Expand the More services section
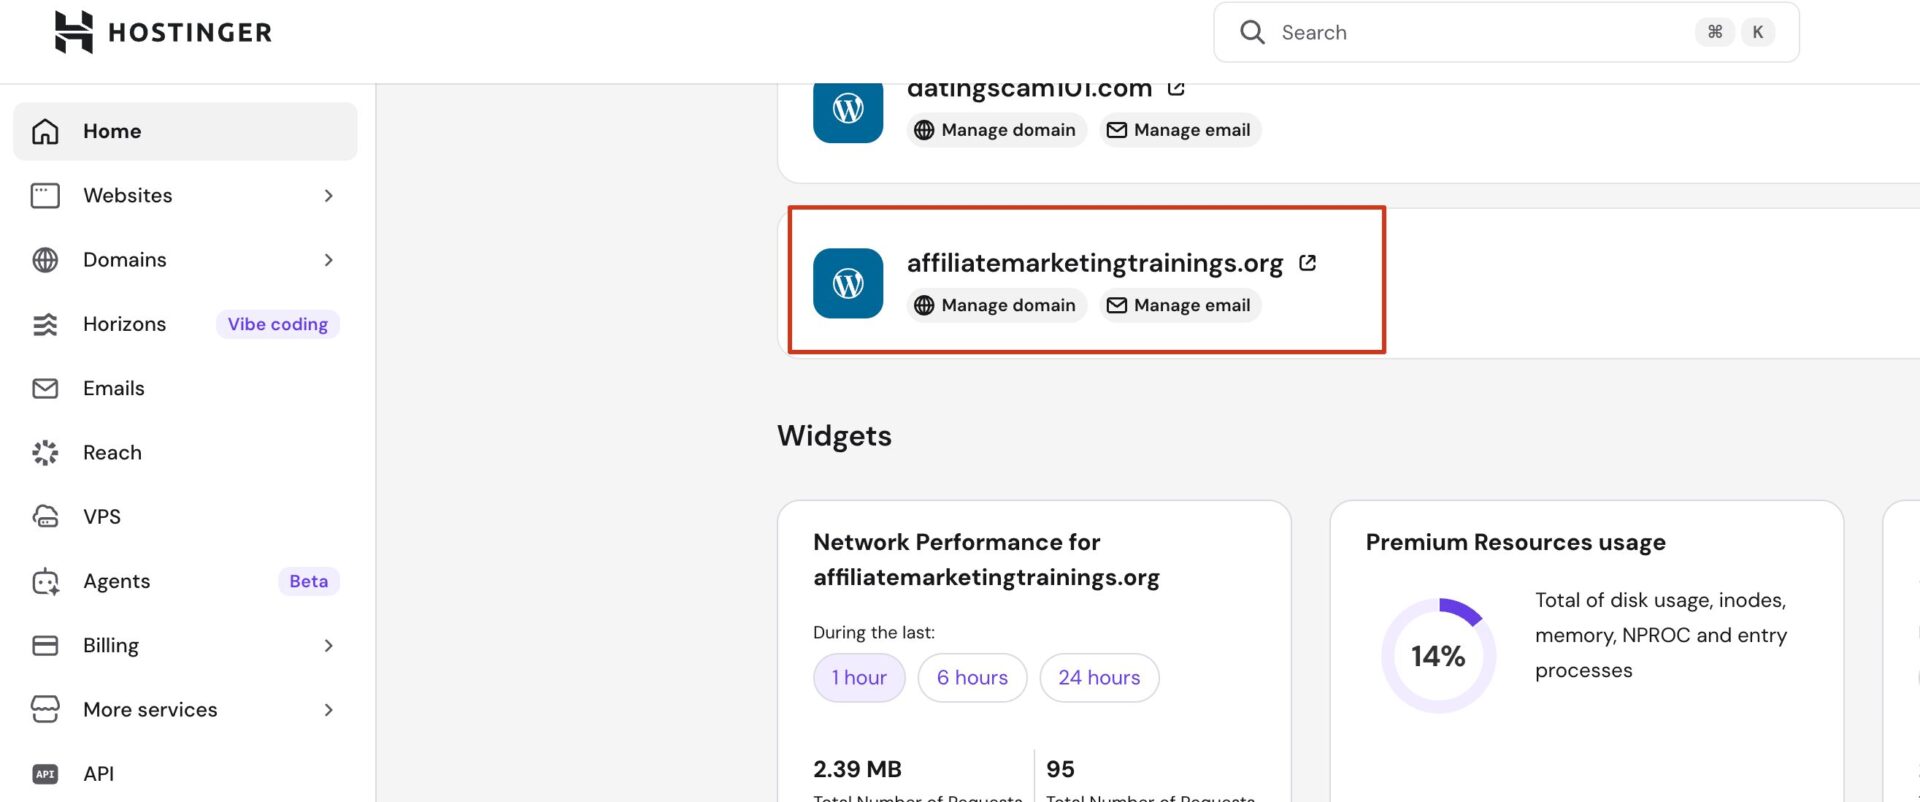 point(328,710)
